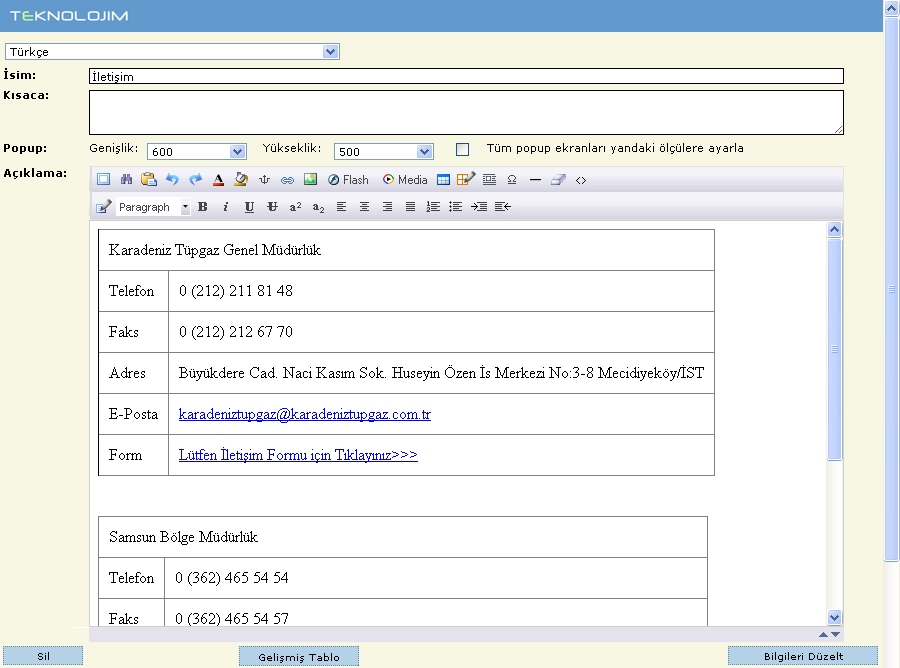
Task: Increase the paragraph indent
Action: 479,207
